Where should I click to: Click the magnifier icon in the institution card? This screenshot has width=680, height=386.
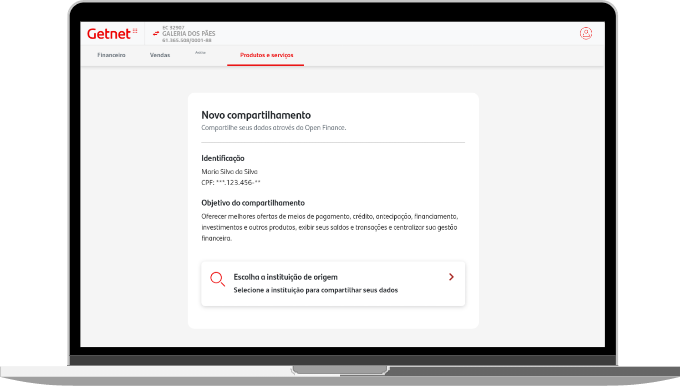pyautogui.click(x=217, y=279)
